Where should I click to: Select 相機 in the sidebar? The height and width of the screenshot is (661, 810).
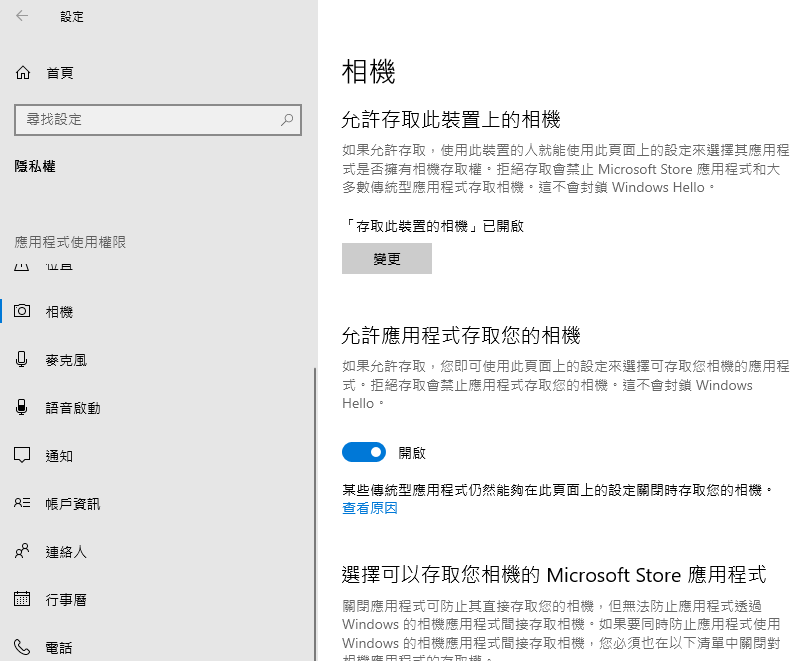(59, 312)
